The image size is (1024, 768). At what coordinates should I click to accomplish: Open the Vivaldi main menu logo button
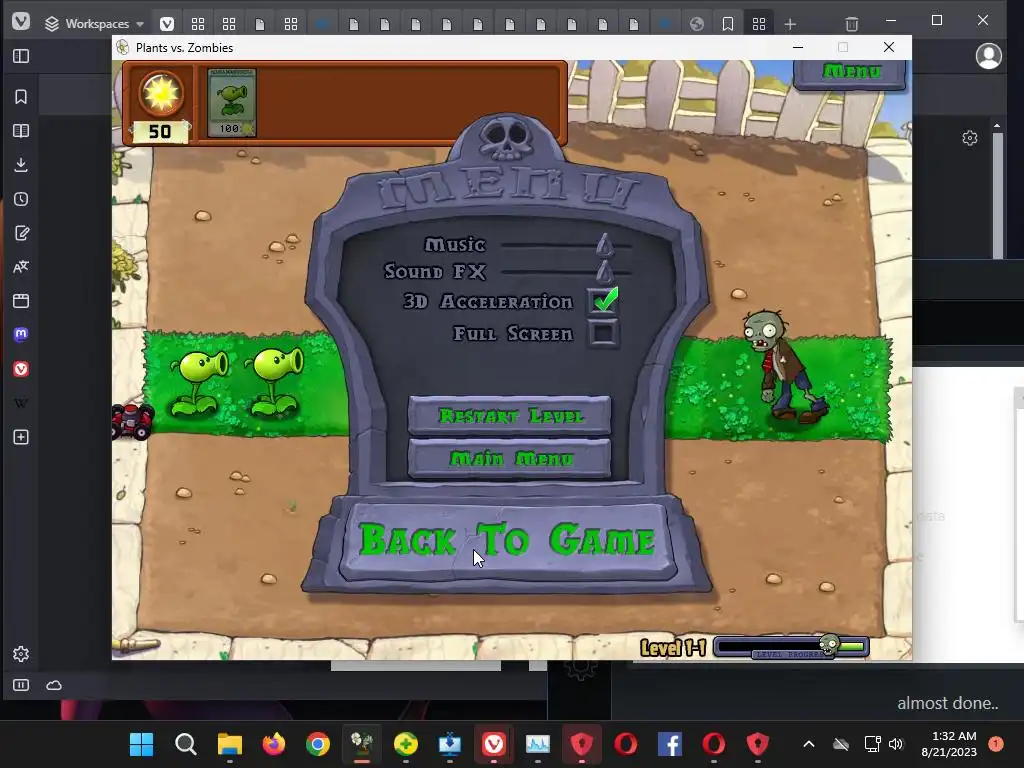[21, 22]
